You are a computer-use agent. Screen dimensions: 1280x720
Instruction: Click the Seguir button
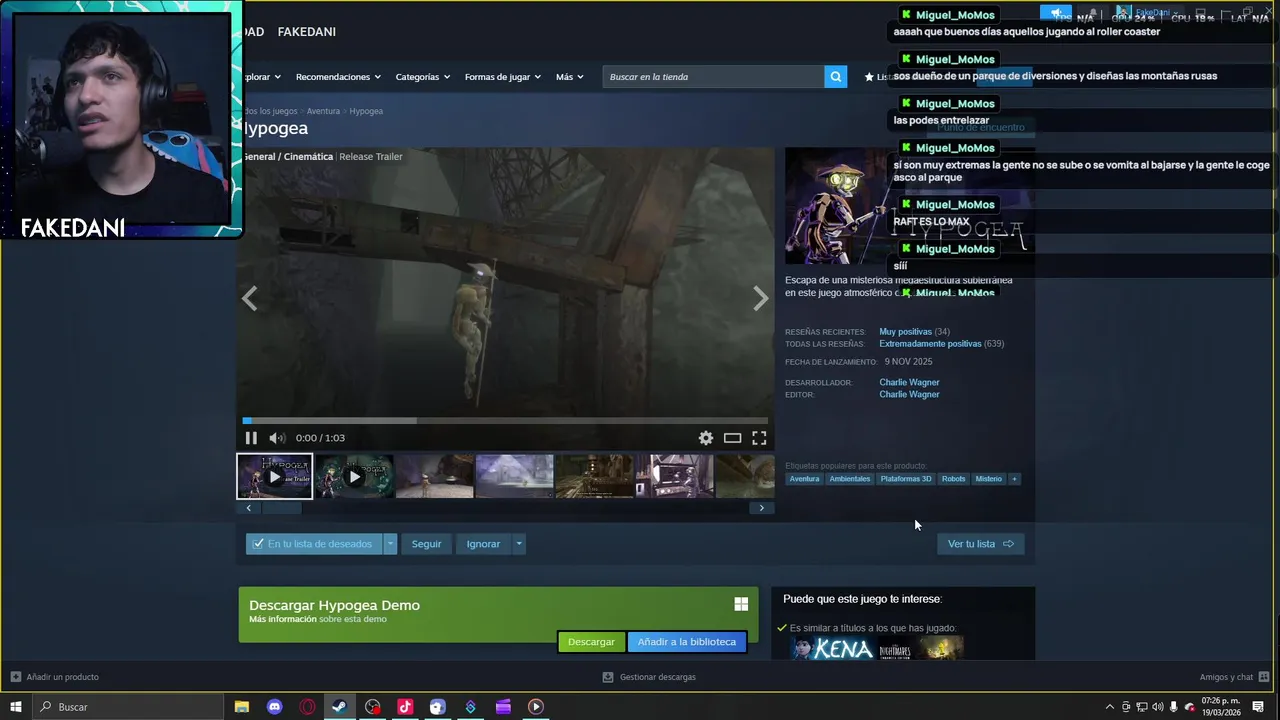pyautogui.click(x=426, y=544)
